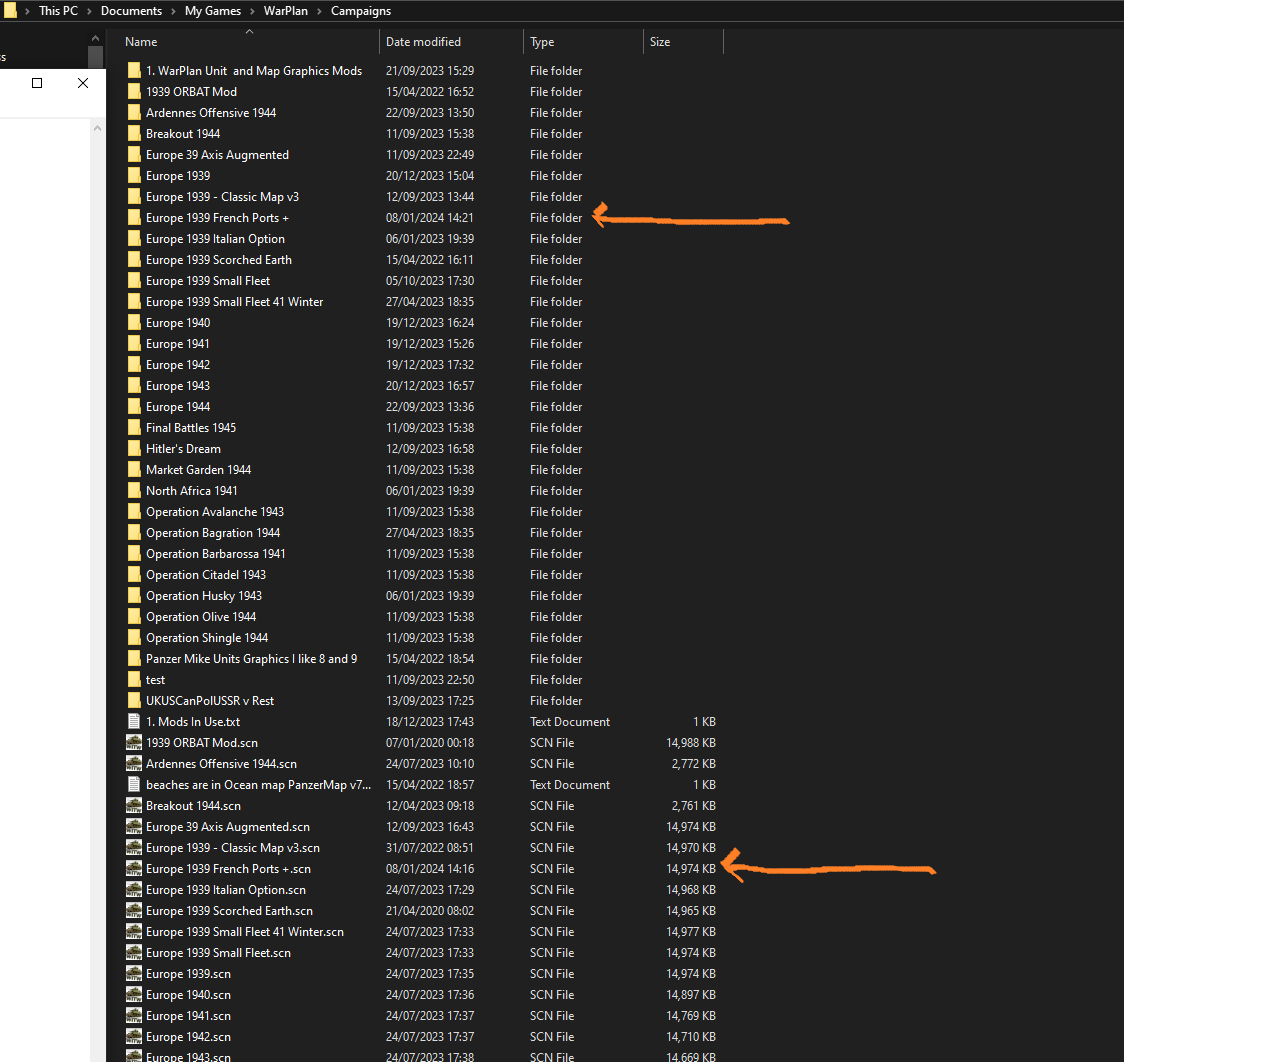The height and width of the screenshot is (1062, 1280).
Task: Expand the chevron after This PC breadcrumb
Action: (89, 11)
